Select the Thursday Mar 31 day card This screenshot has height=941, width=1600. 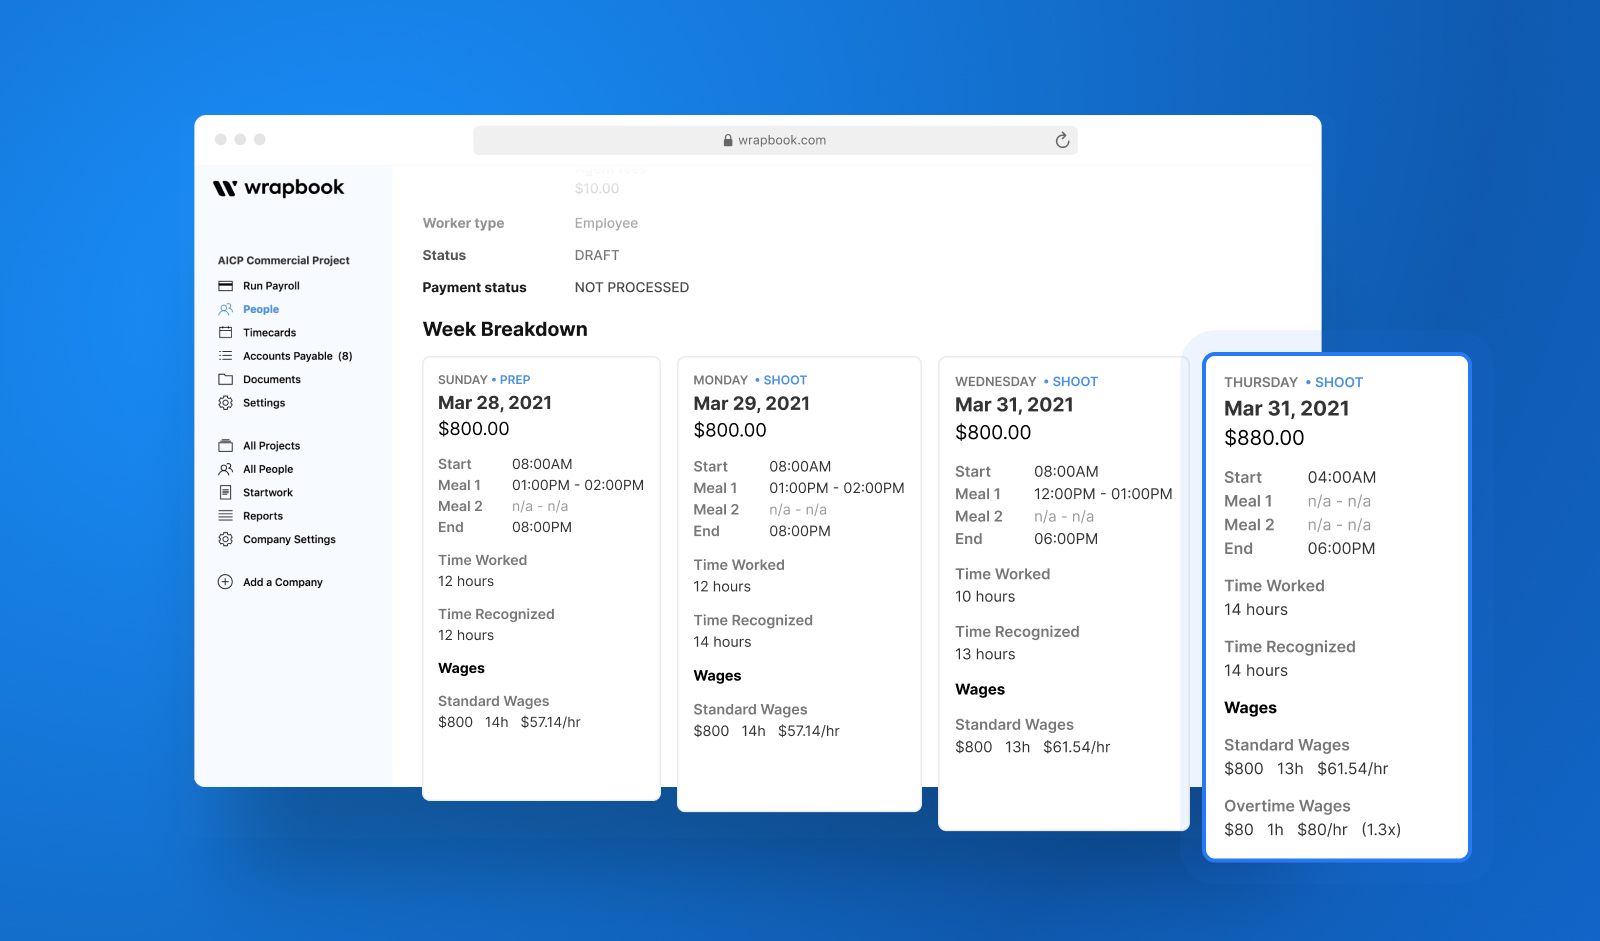click(x=1337, y=607)
